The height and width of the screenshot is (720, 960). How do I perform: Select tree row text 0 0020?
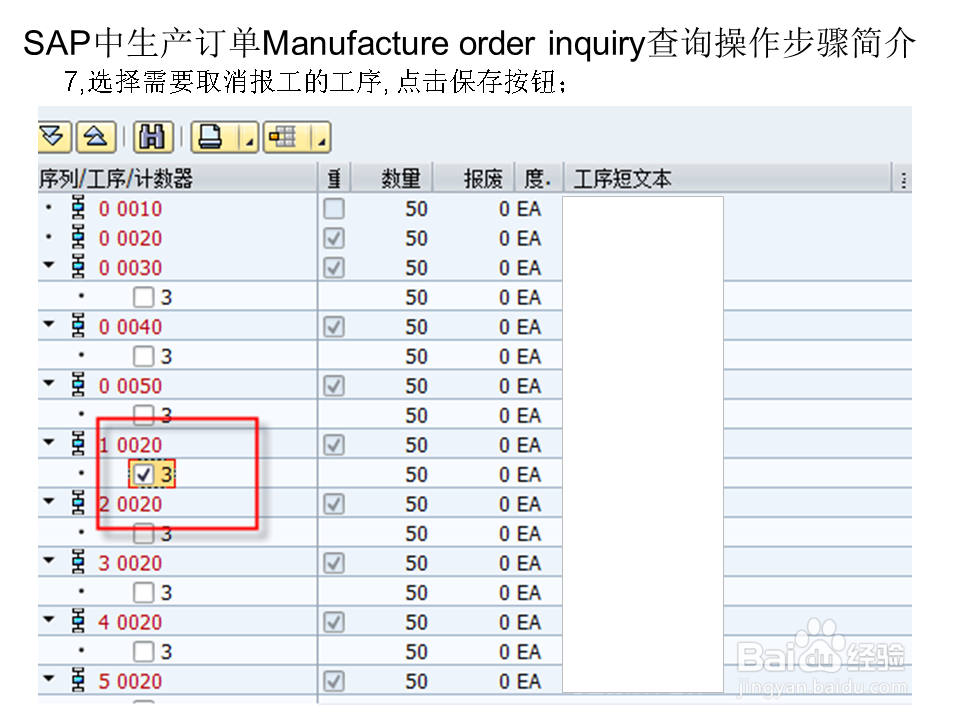click(130, 238)
